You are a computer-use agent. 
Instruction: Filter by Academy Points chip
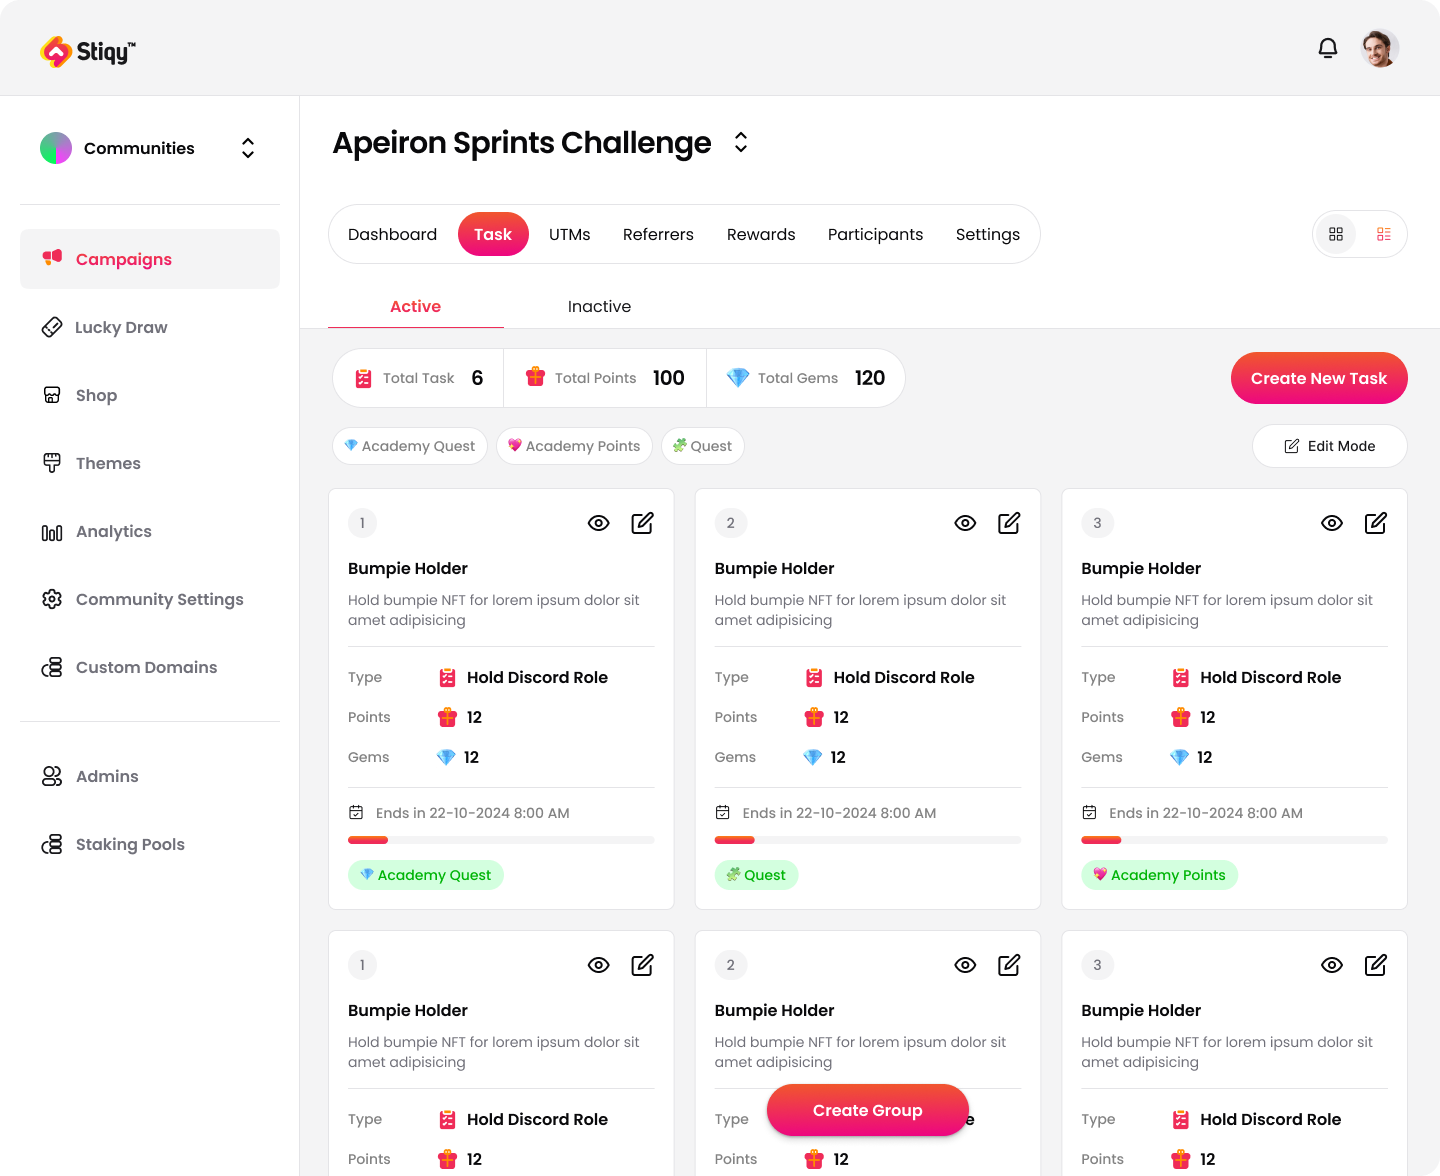(574, 446)
